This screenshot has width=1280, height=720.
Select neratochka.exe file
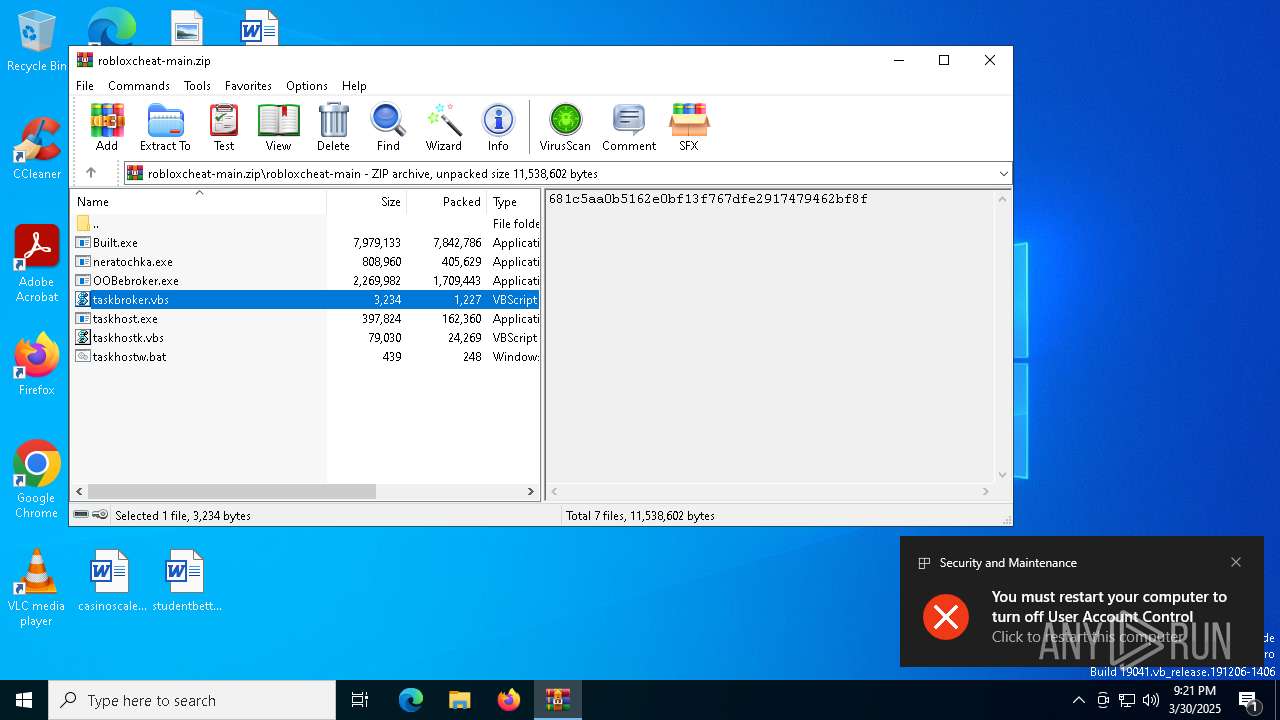tap(305, 262)
